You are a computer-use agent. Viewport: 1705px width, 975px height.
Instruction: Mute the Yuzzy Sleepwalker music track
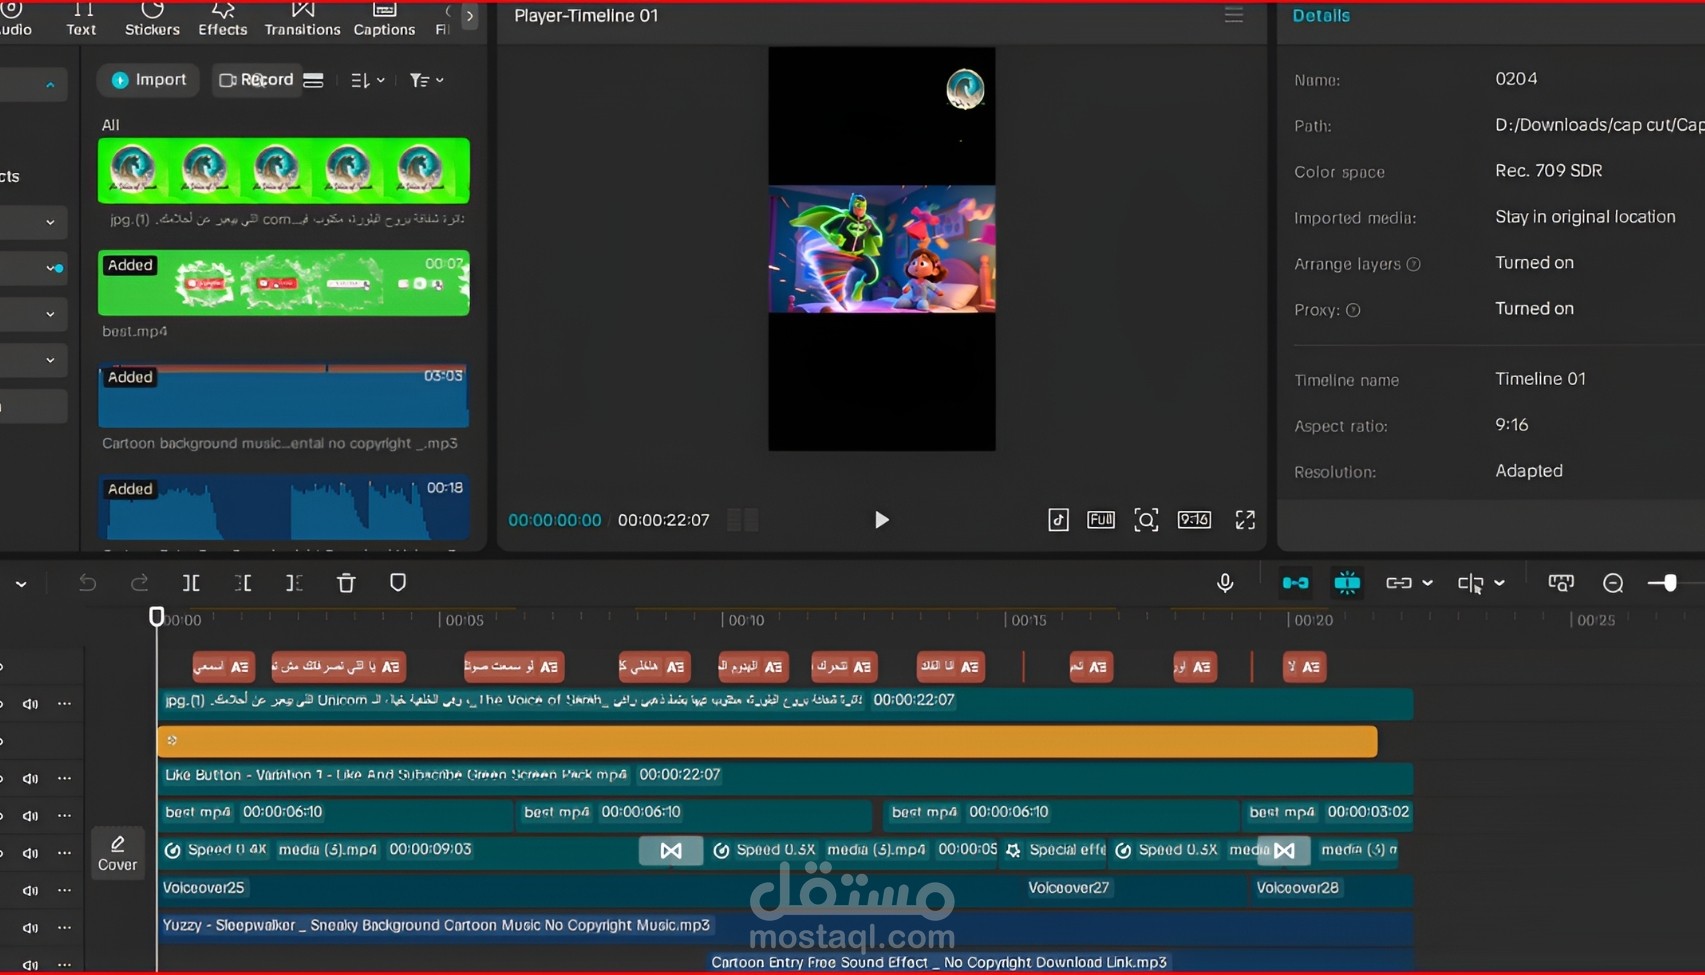click(x=31, y=928)
